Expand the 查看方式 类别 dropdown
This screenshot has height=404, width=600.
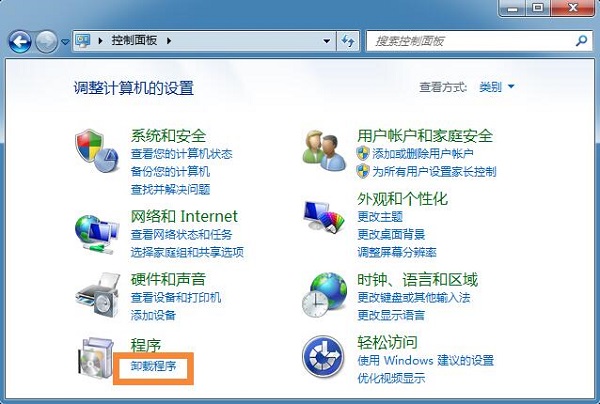point(497,87)
